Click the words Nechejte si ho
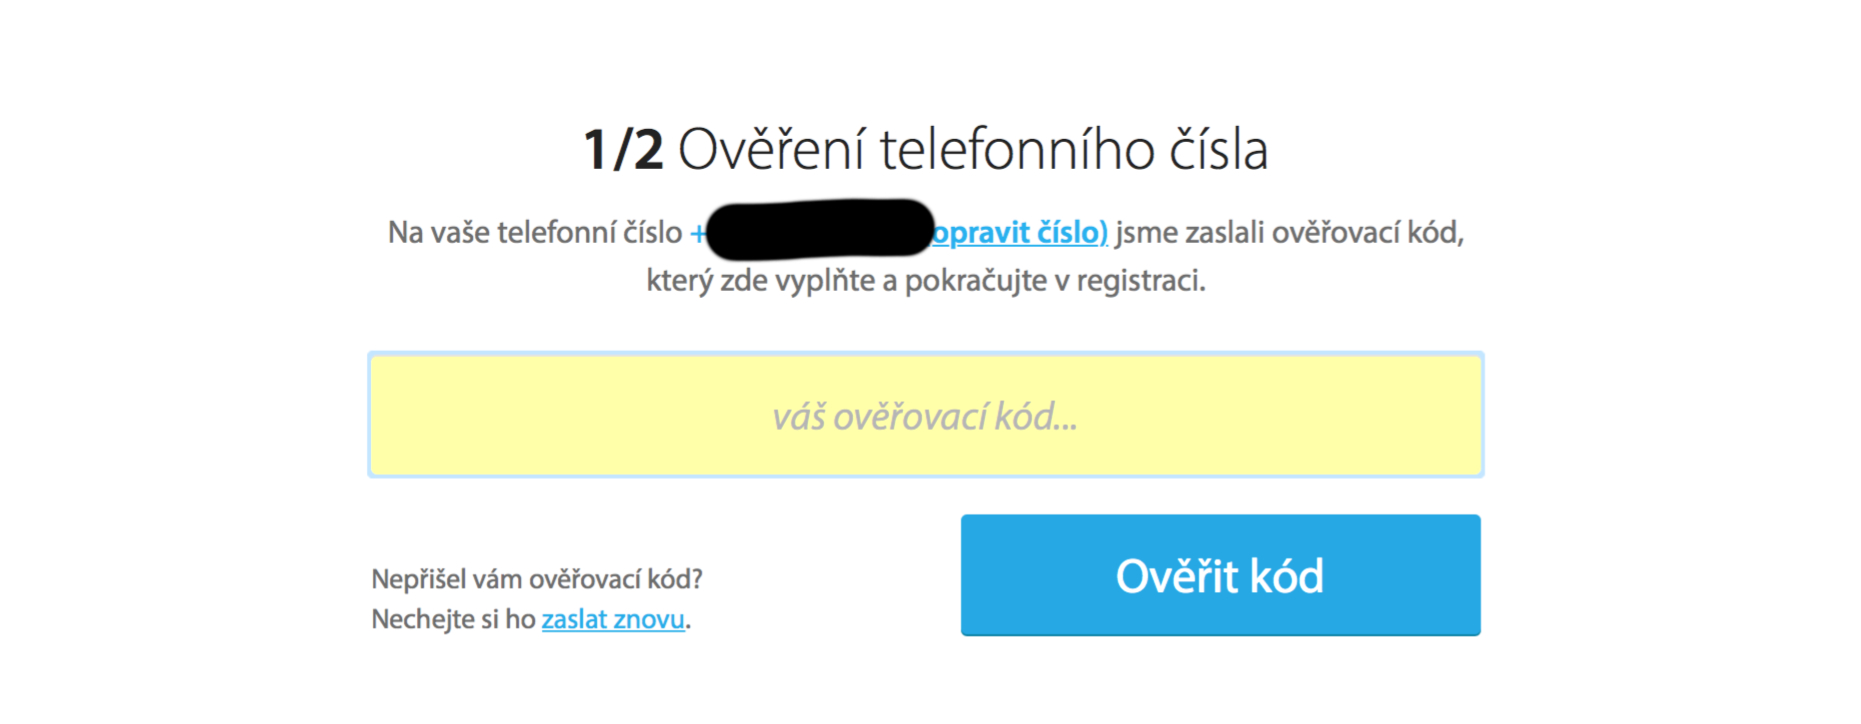This screenshot has height=724, width=1861. click(x=453, y=620)
